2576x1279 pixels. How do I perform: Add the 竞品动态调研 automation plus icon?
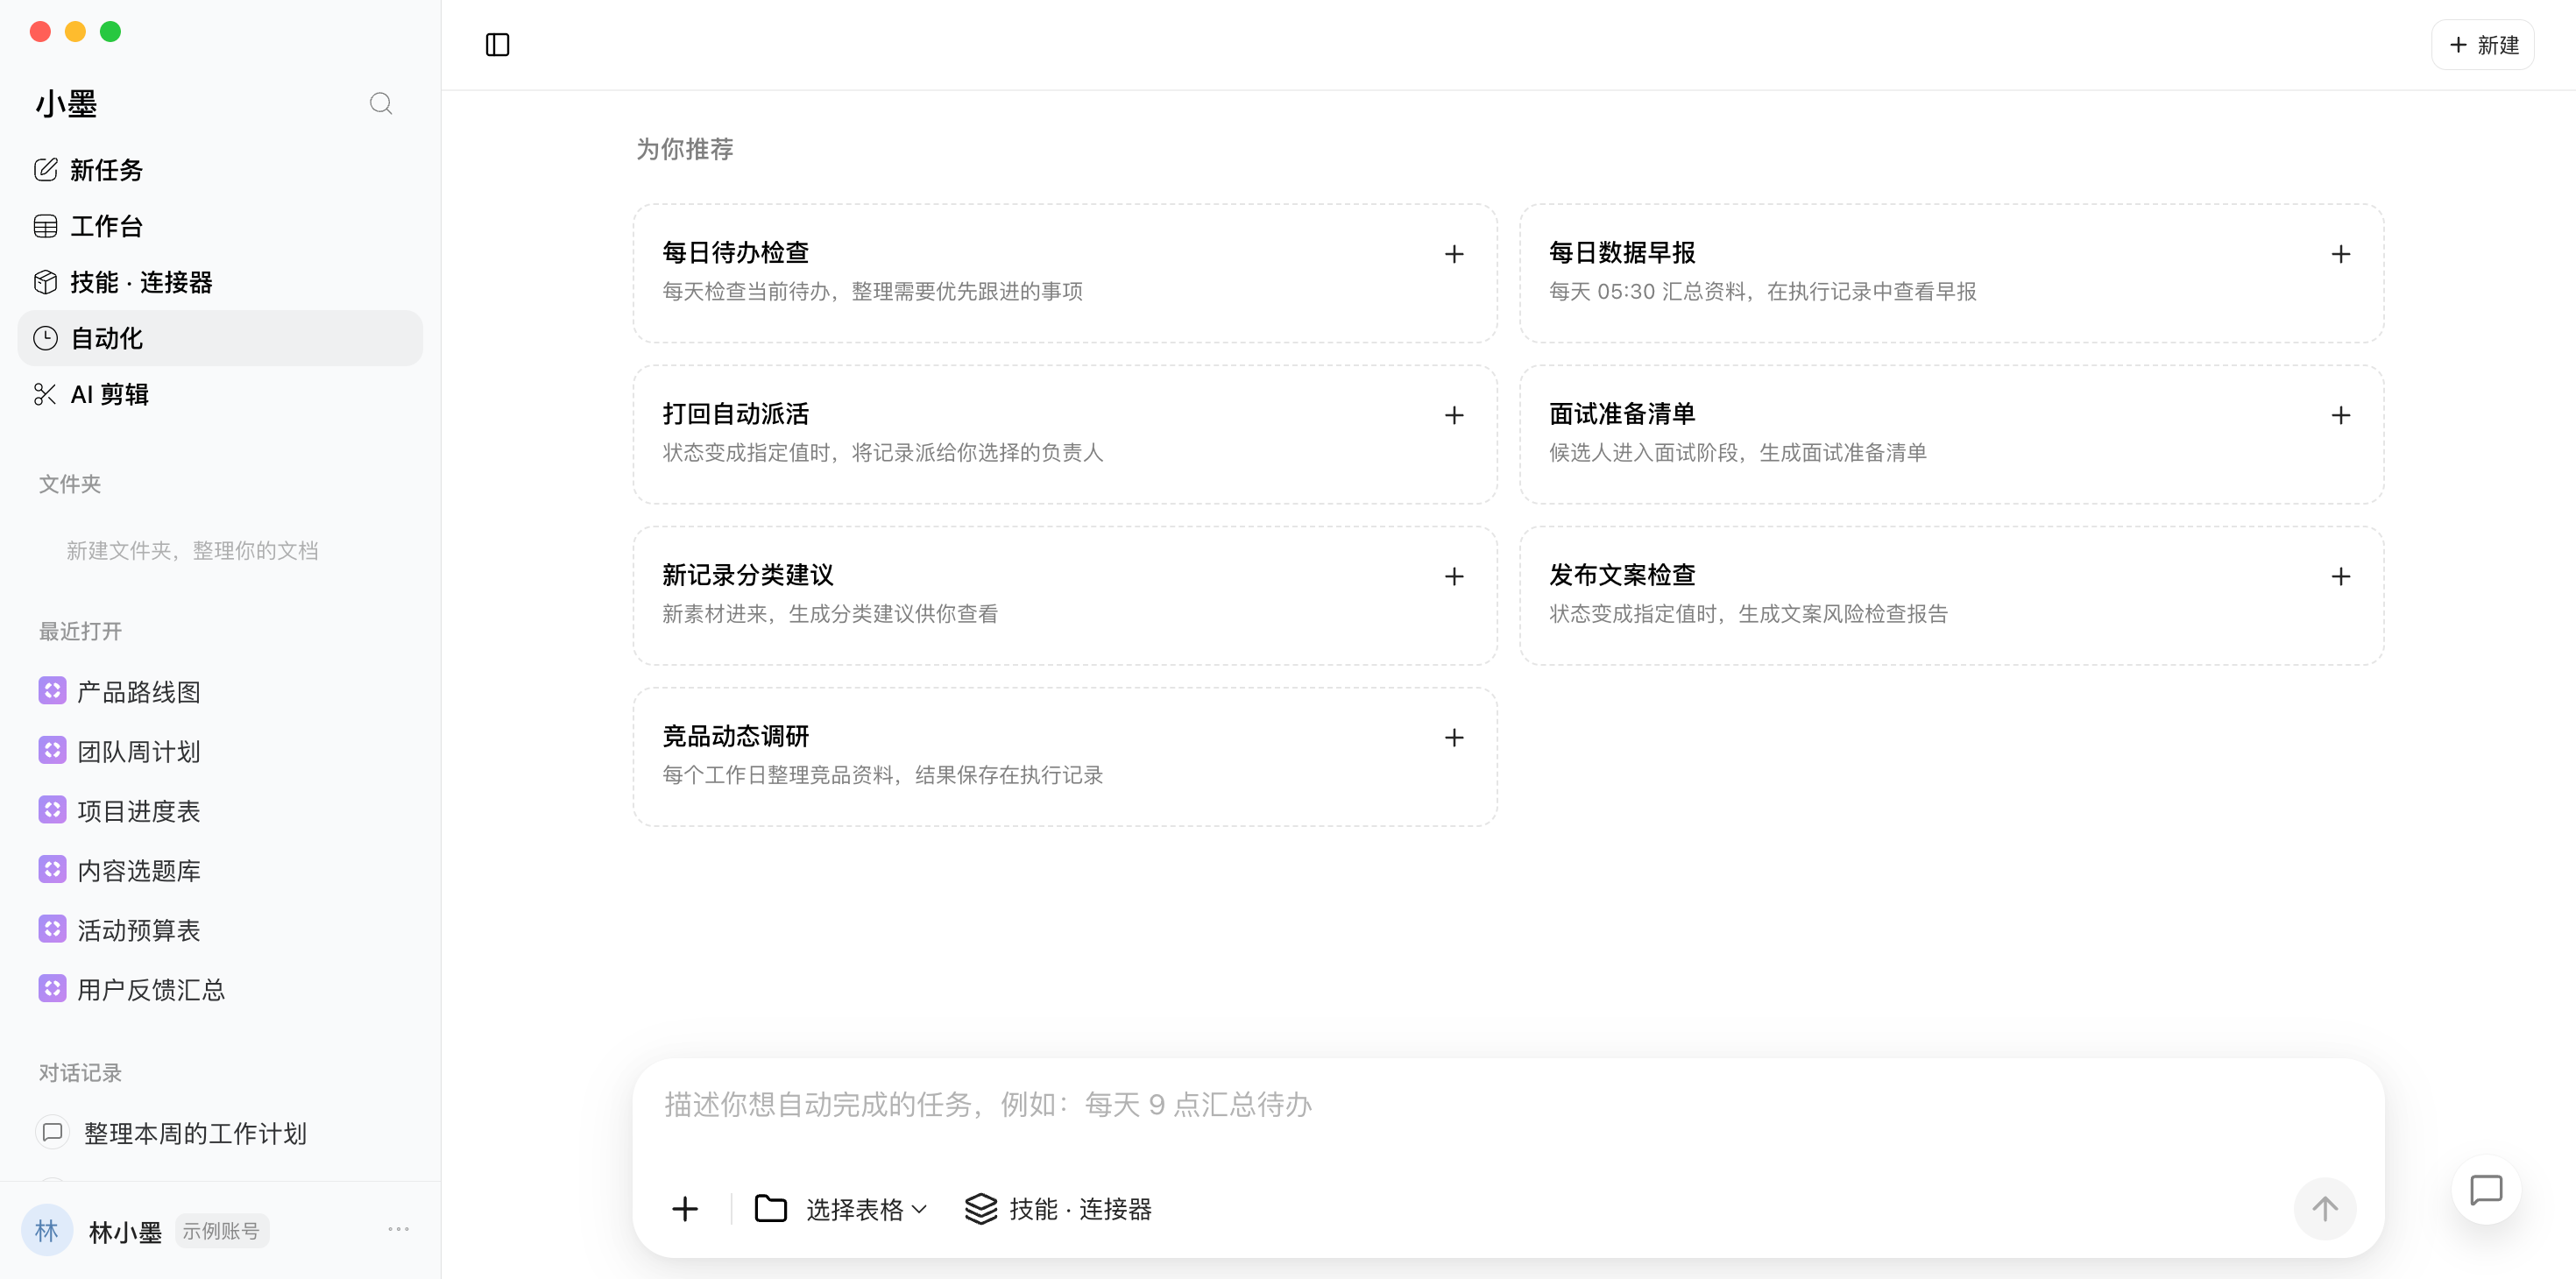1454,737
